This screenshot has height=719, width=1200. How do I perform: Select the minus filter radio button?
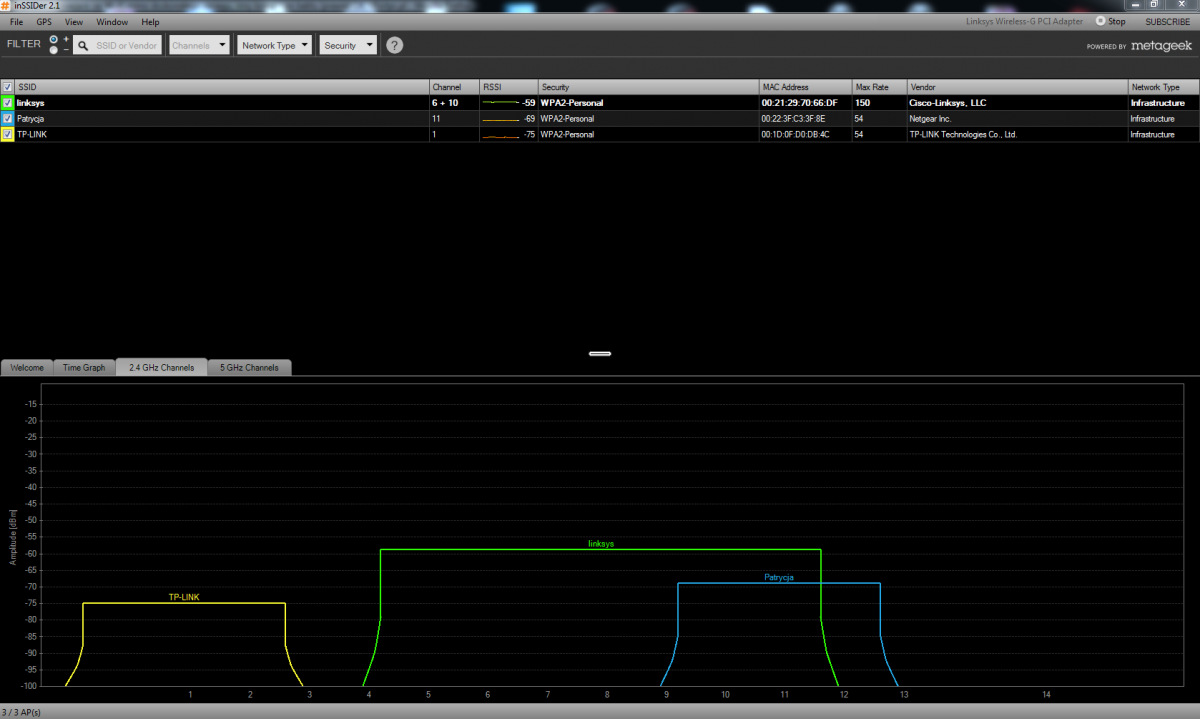click(x=54, y=50)
